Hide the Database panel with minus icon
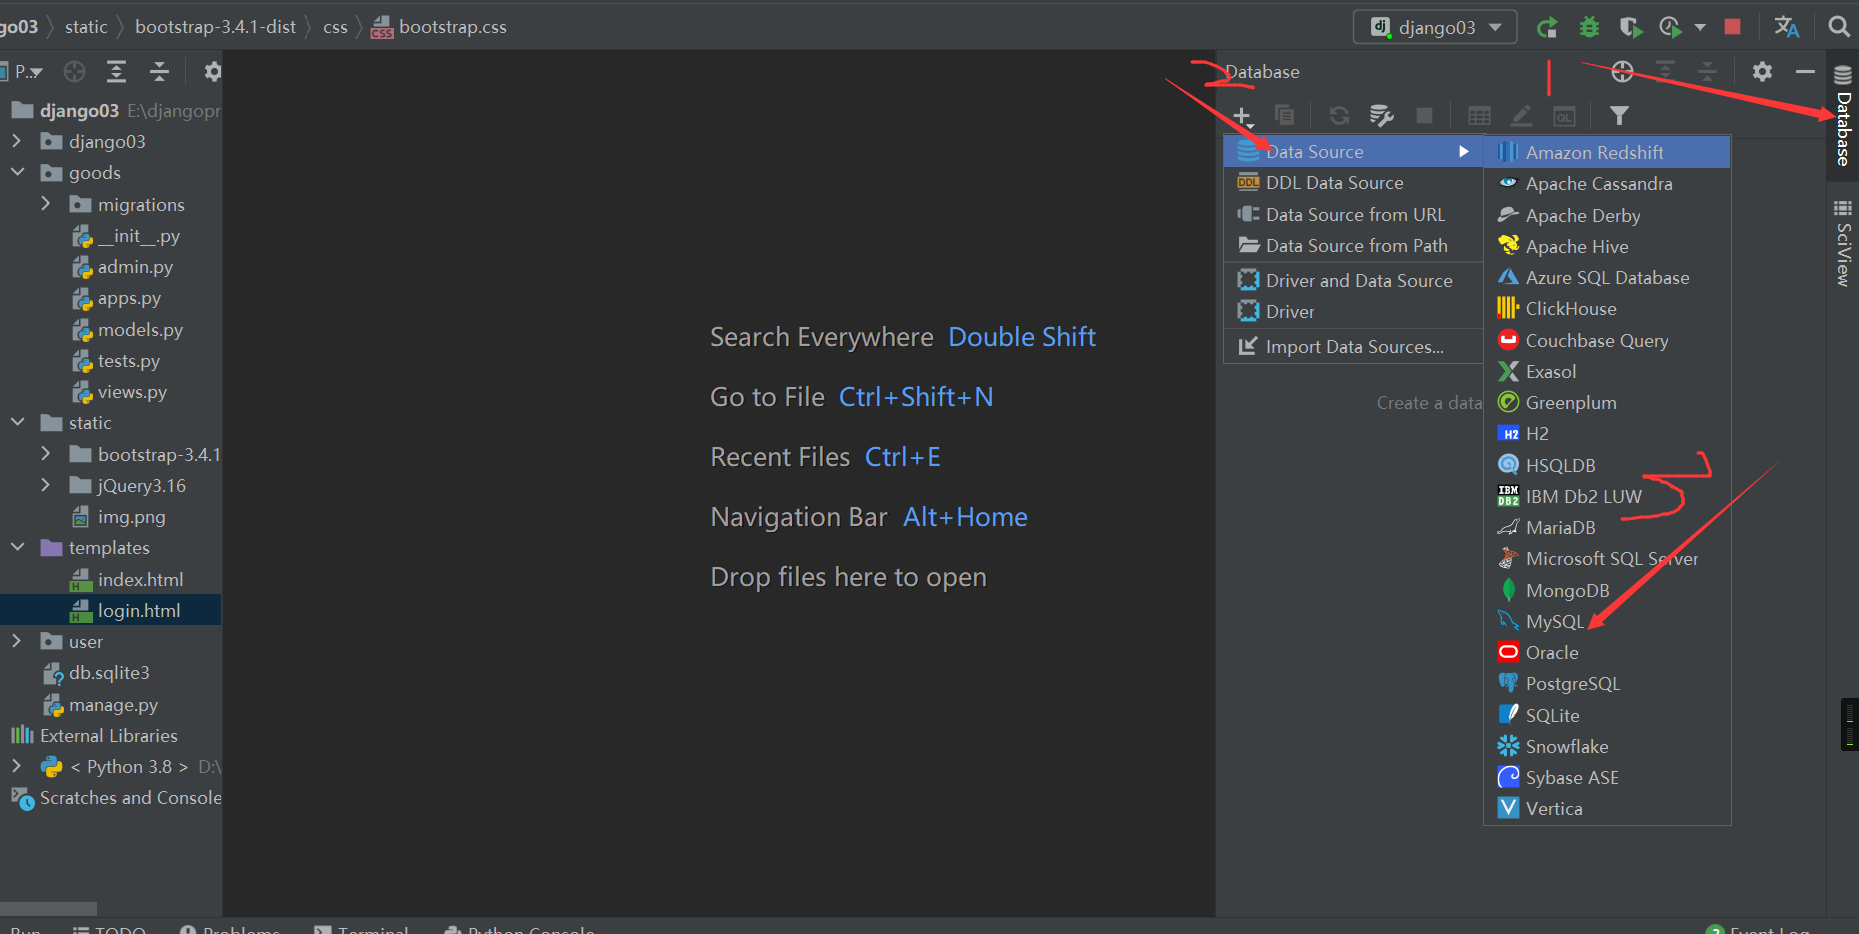This screenshot has height=934, width=1859. click(x=1805, y=71)
